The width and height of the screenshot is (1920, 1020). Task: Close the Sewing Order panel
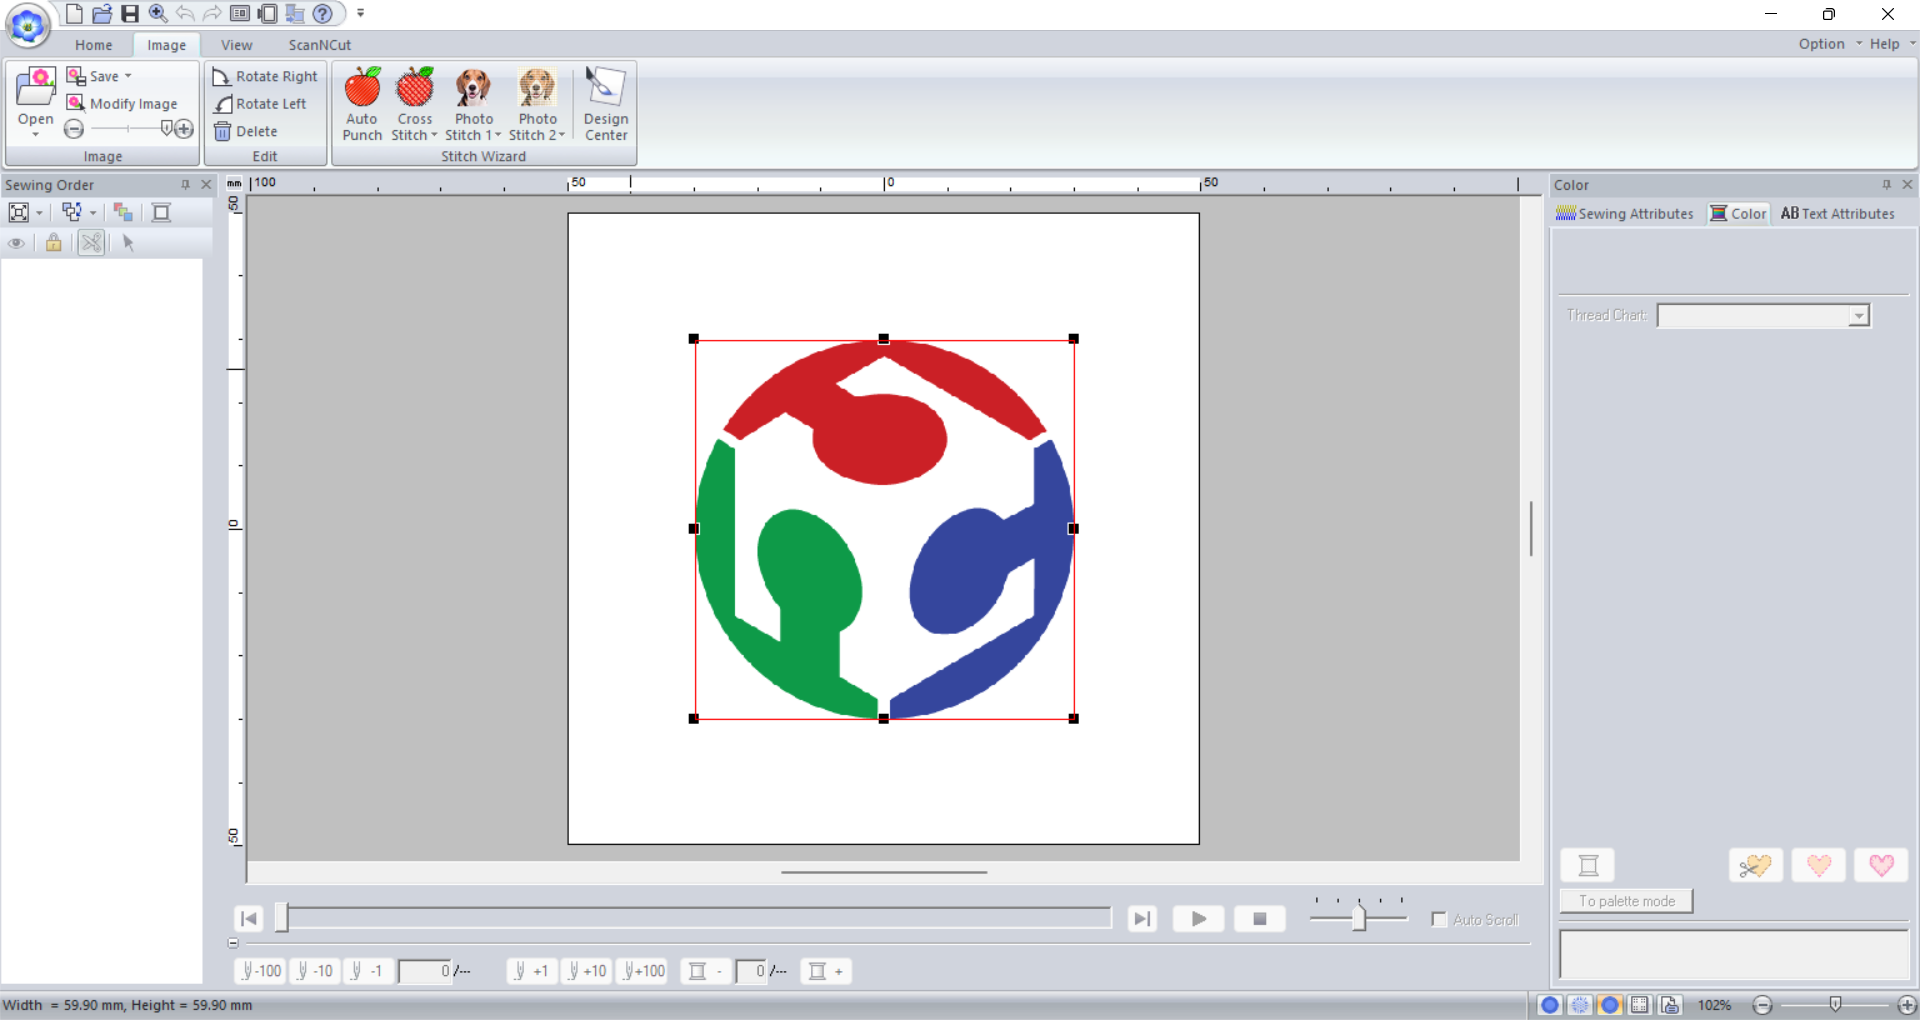[206, 185]
